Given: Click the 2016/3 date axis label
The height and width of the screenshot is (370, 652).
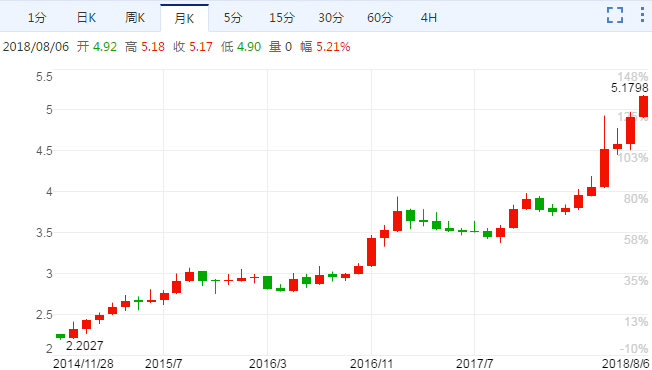Looking at the screenshot, I should (267, 363).
